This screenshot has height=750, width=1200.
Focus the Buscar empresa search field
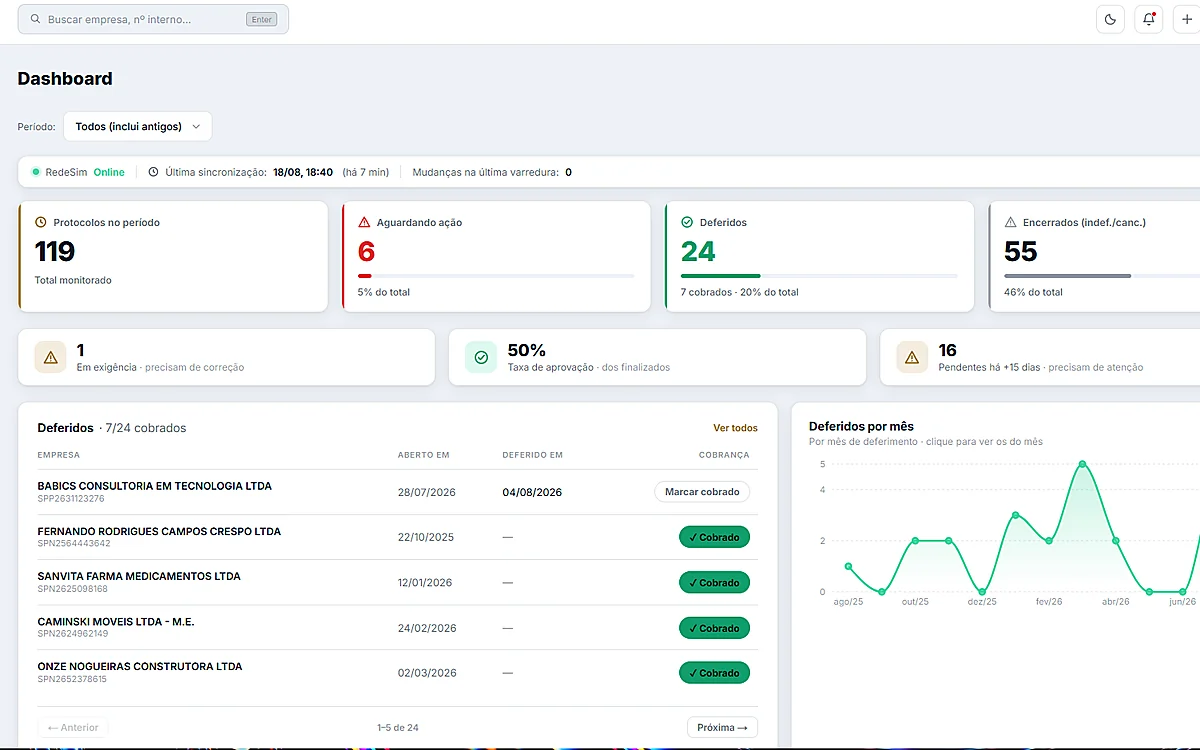point(153,19)
